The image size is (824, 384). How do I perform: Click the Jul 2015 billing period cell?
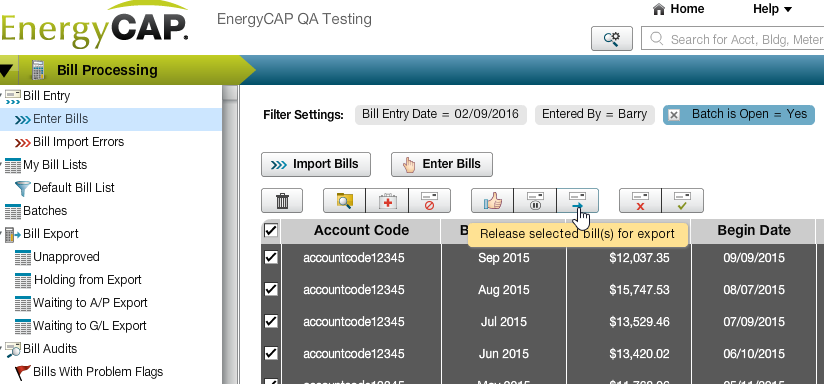[503, 321]
